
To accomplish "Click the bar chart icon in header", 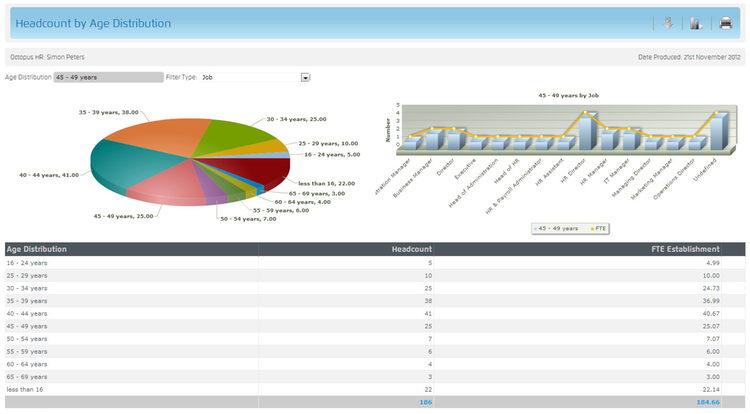I will pyautogui.click(x=697, y=23).
